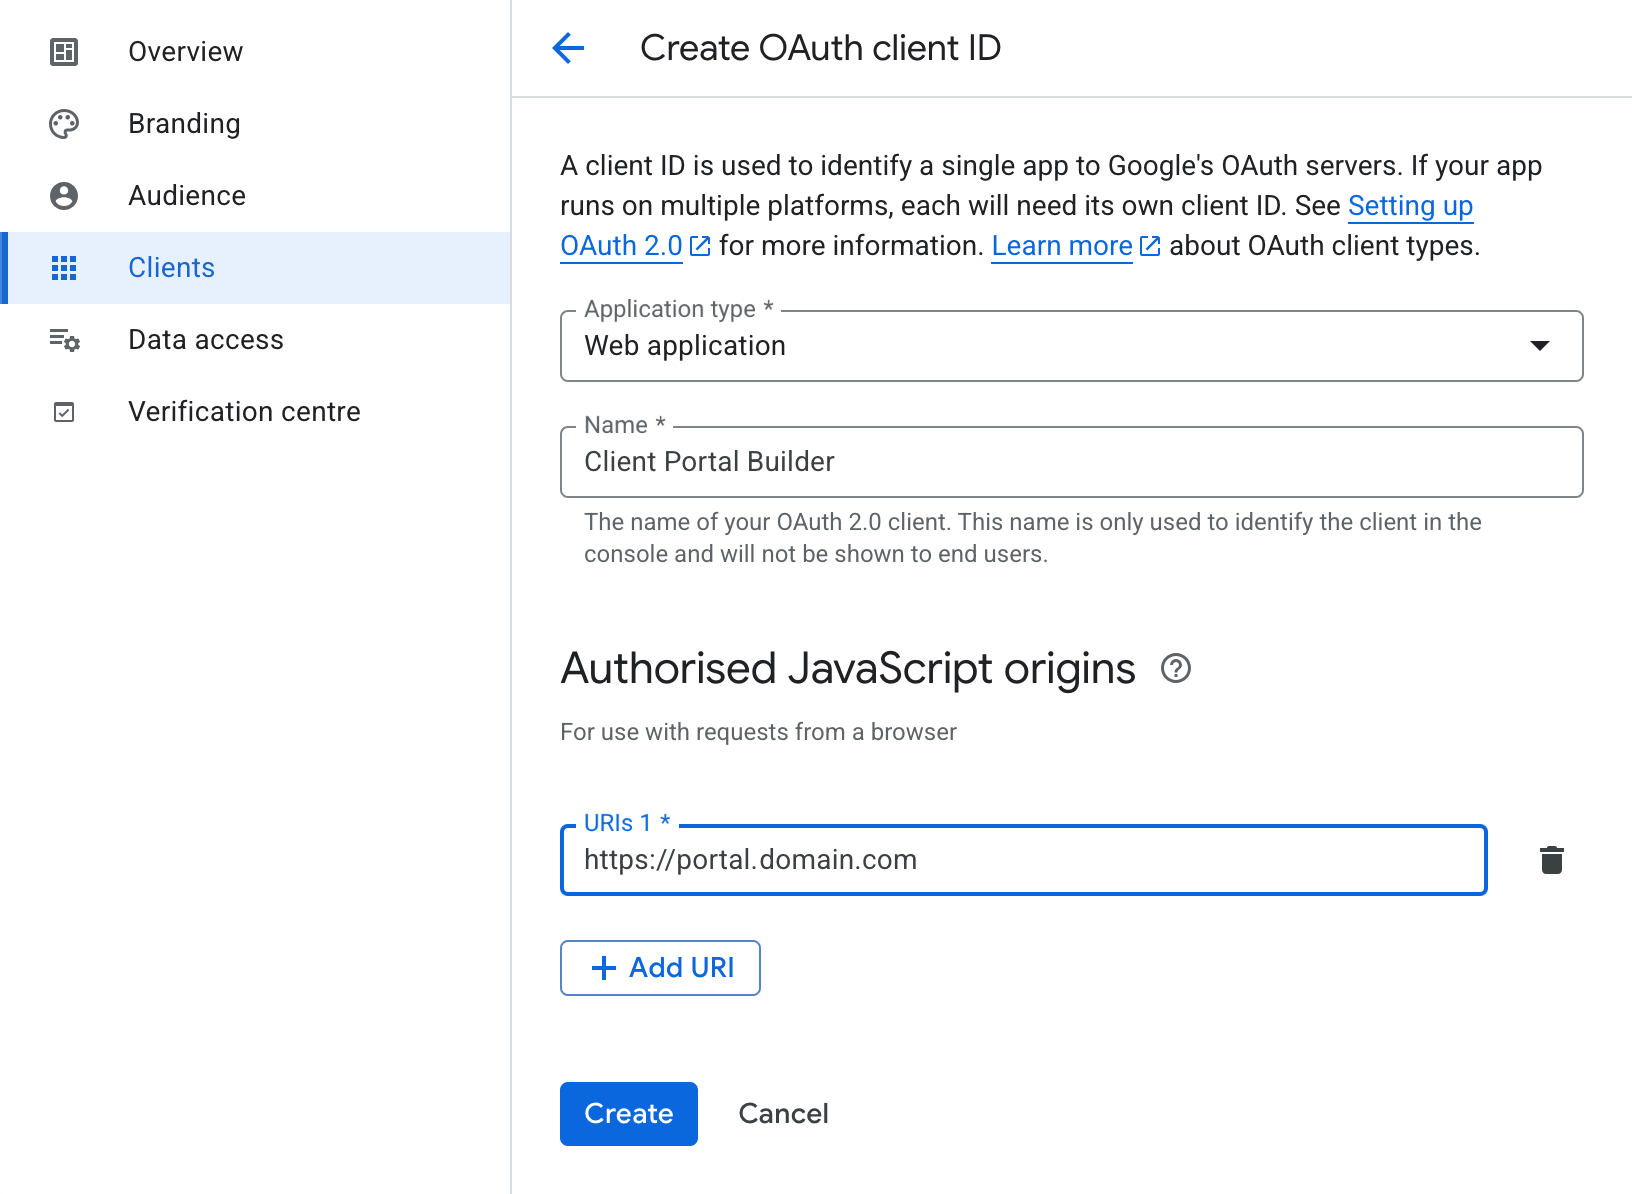
Task: Click the Add URI button
Action: 660,968
